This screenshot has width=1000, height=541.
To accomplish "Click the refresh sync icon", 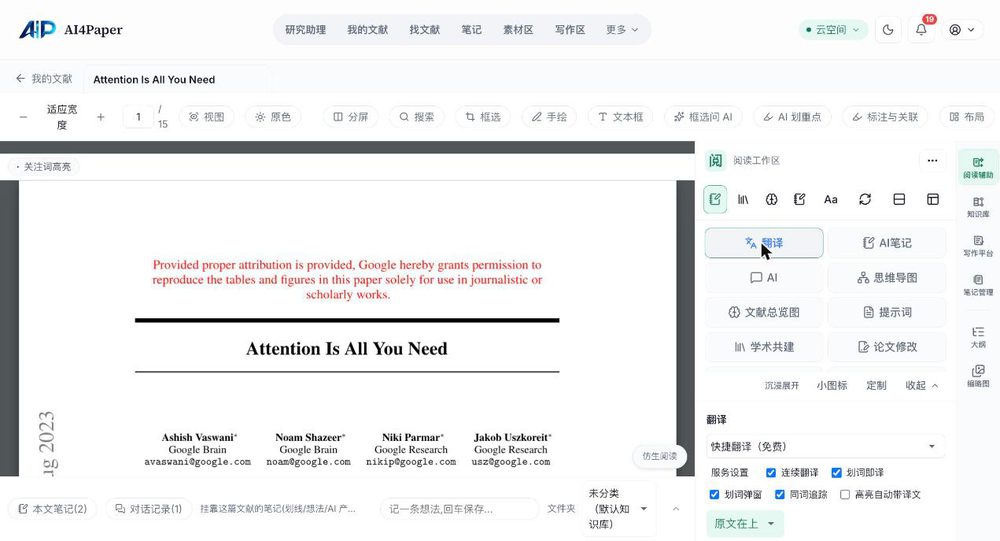I will click(x=865, y=199).
